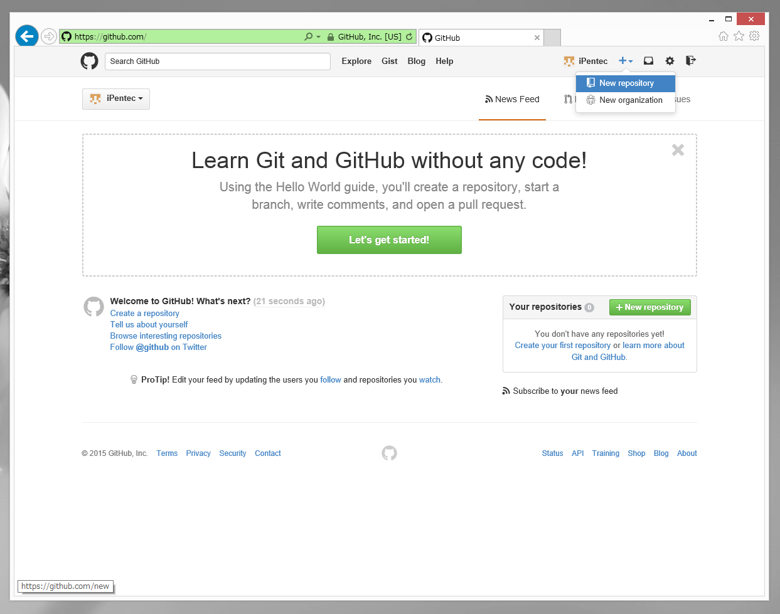
Task: Focus the Search GitHub input field
Action: click(217, 61)
